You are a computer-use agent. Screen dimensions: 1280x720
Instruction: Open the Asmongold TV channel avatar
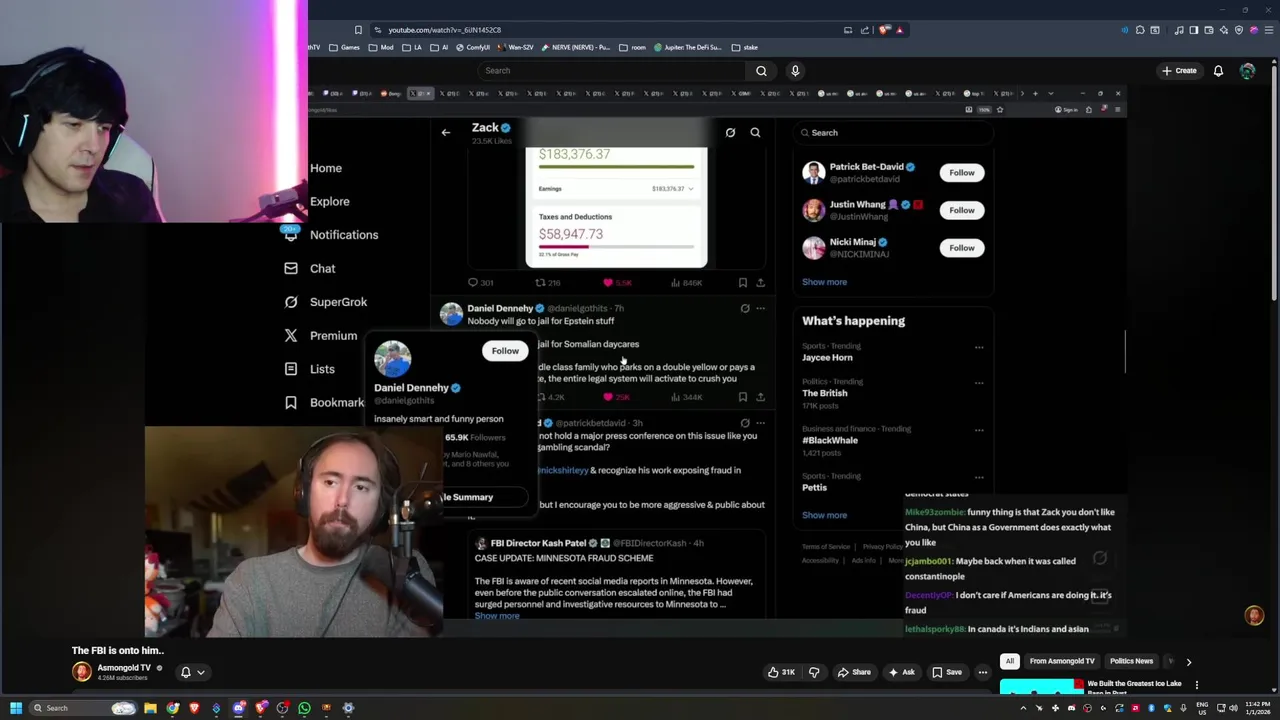click(82, 672)
